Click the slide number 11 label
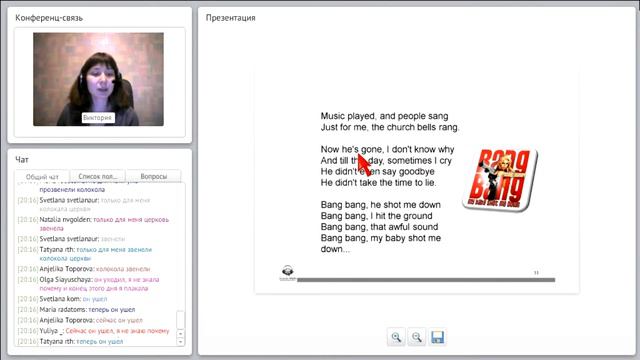This screenshot has width=640, height=360. click(x=536, y=272)
